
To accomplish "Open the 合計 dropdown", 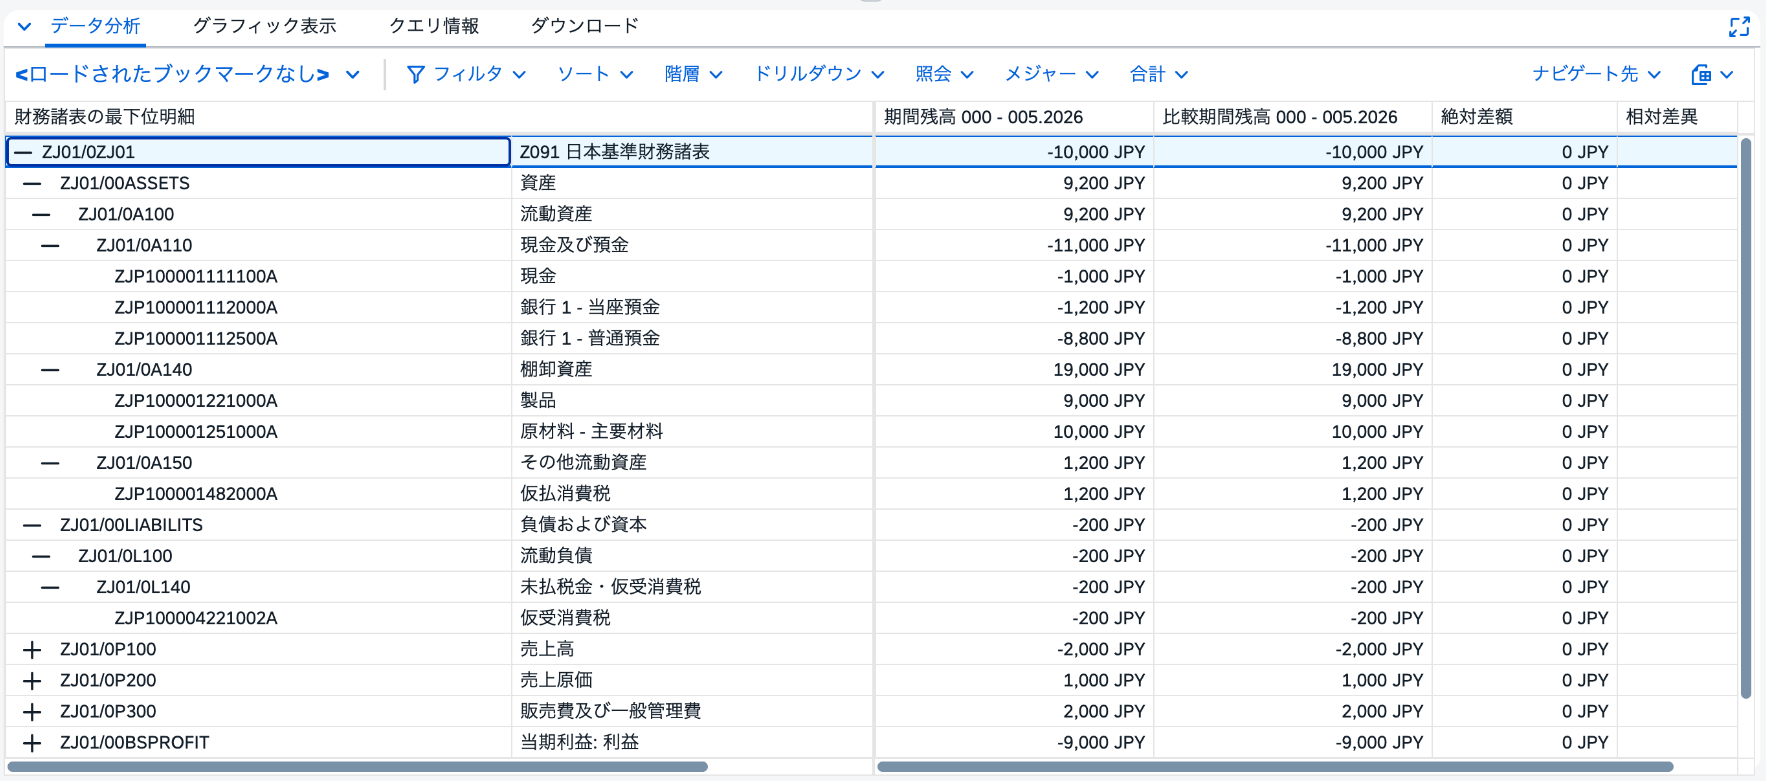I will point(1158,74).
